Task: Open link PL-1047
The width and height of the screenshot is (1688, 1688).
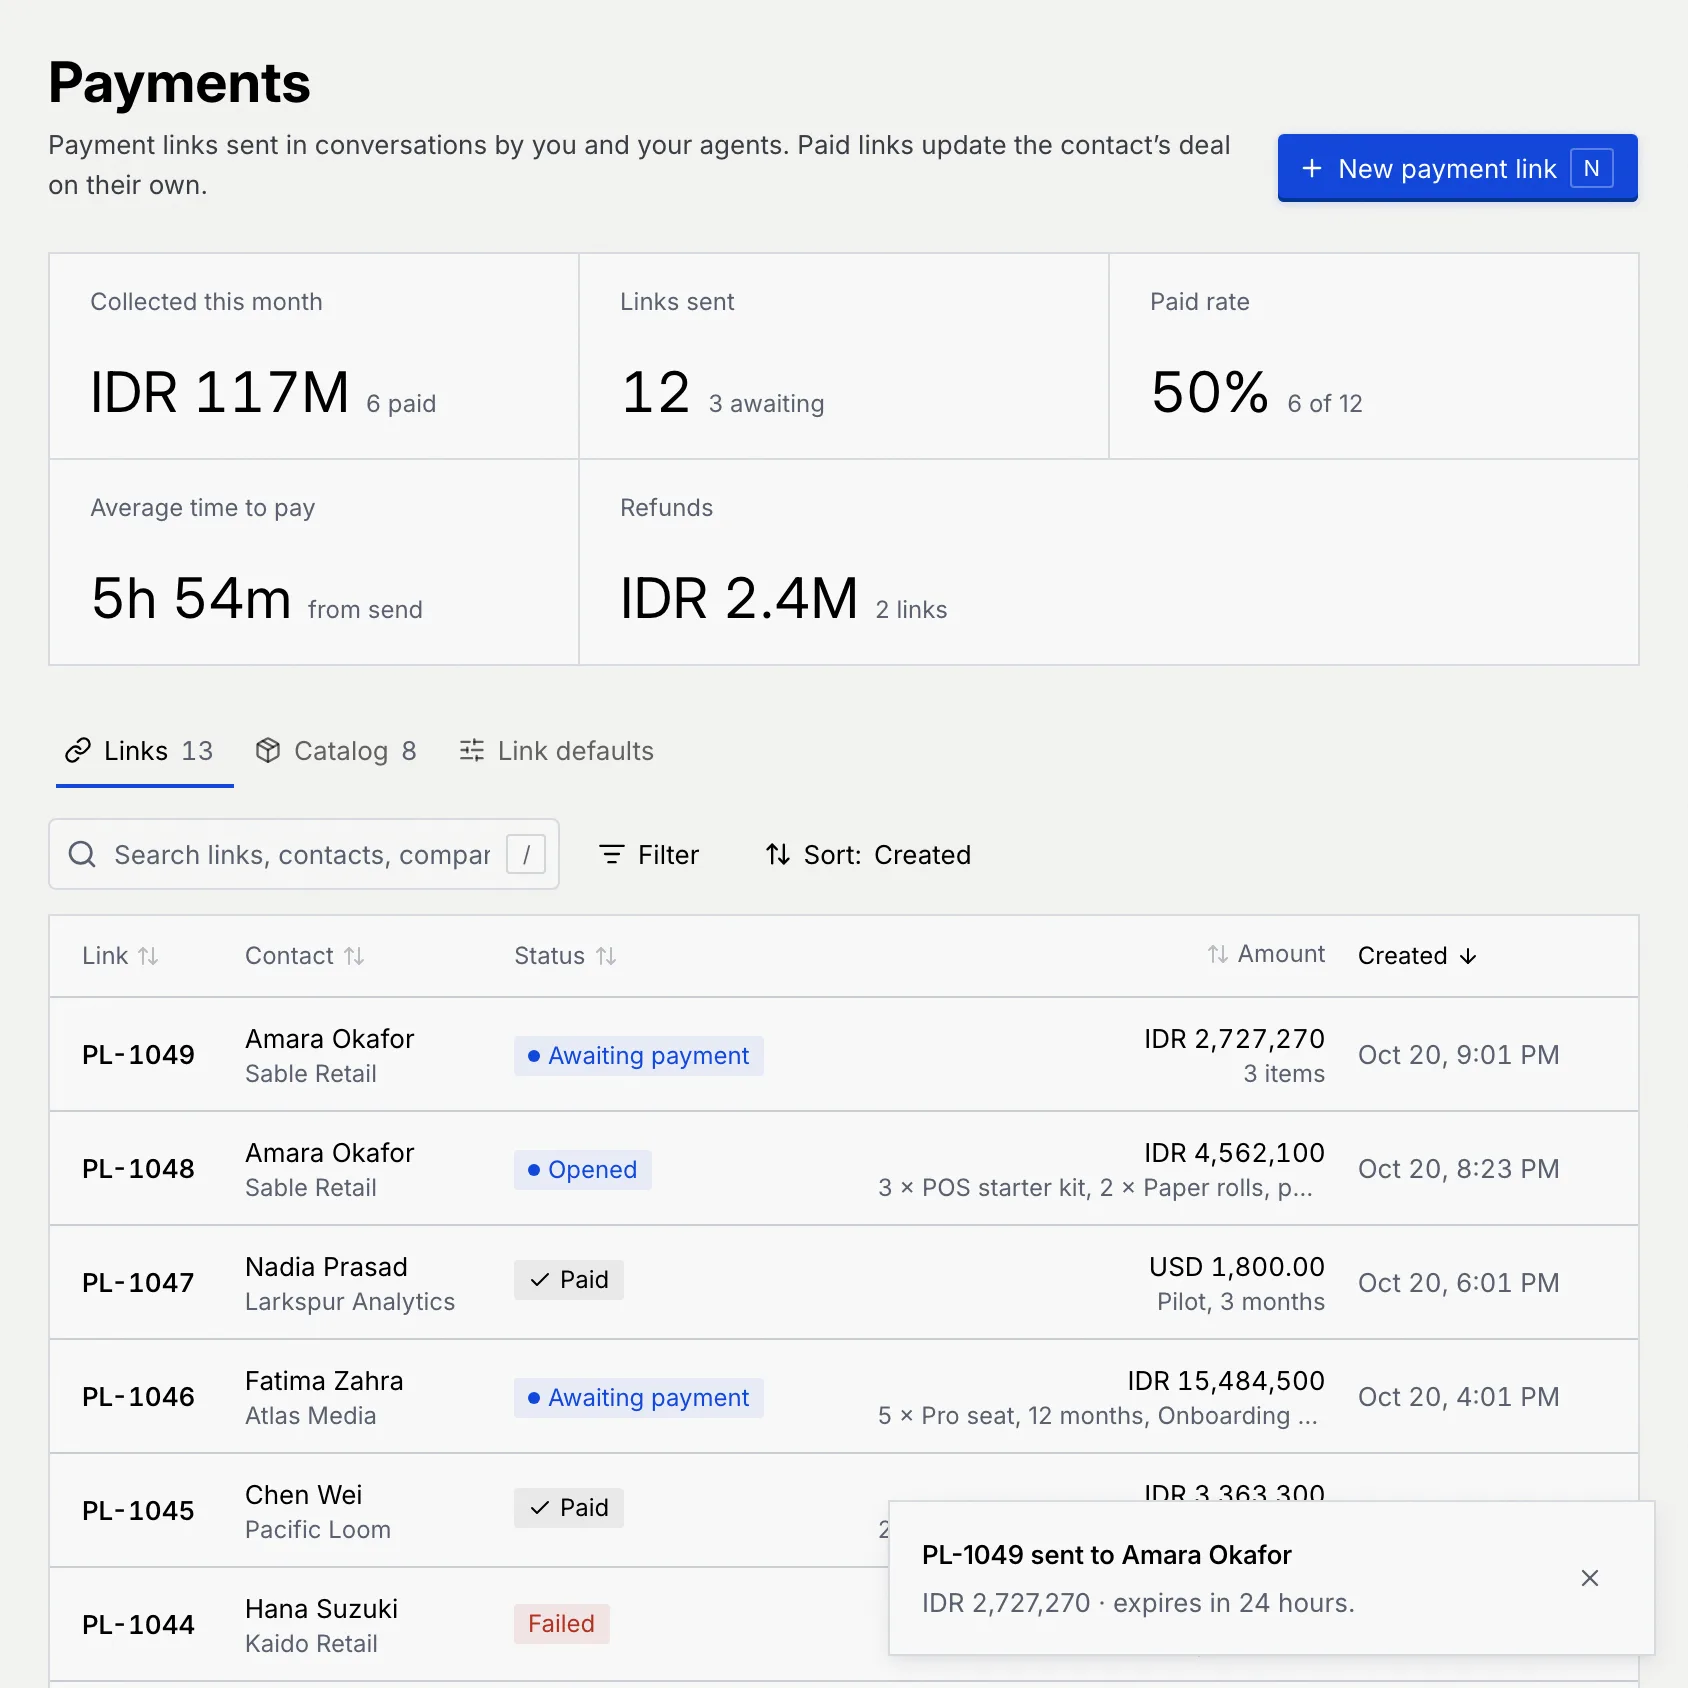Action: click(138, 1283)
